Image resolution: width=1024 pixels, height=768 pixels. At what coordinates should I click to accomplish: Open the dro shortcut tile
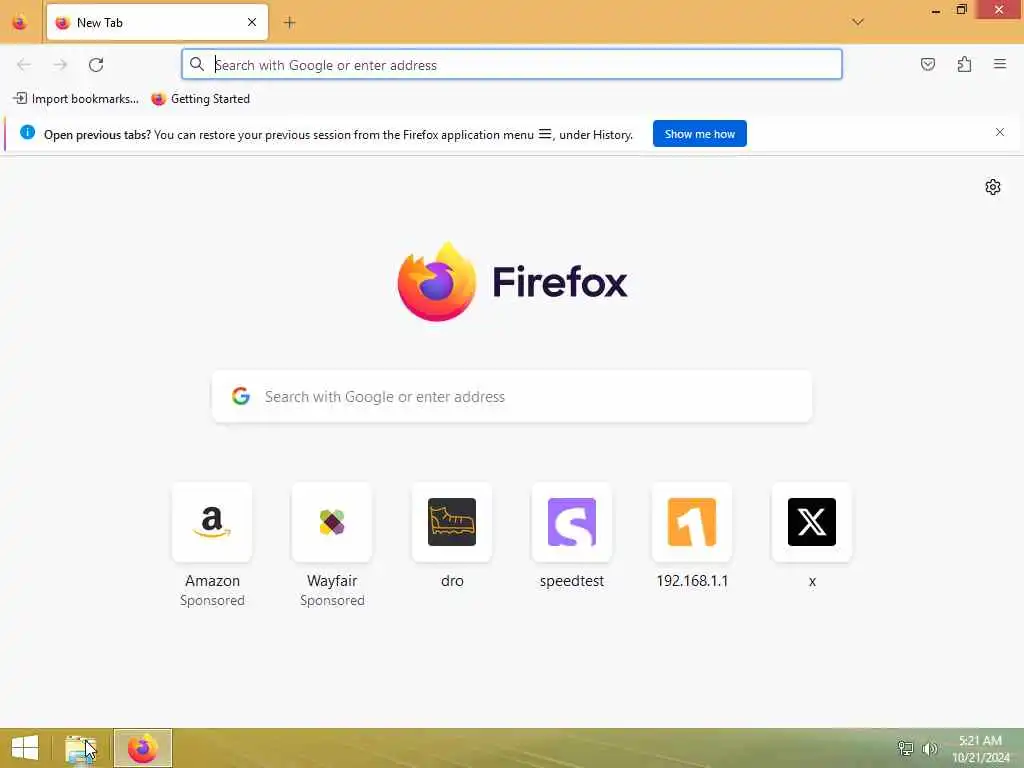pos(452,522)
